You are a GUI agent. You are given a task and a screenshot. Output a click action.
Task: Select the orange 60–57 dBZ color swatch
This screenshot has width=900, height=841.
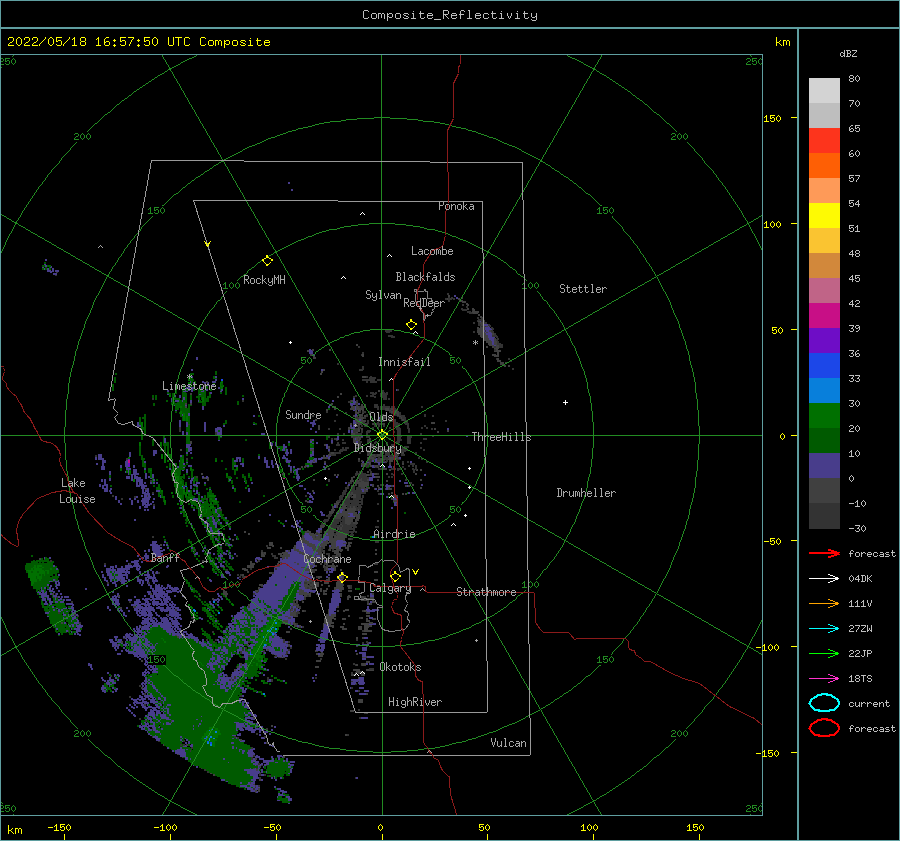coord(824,166)
